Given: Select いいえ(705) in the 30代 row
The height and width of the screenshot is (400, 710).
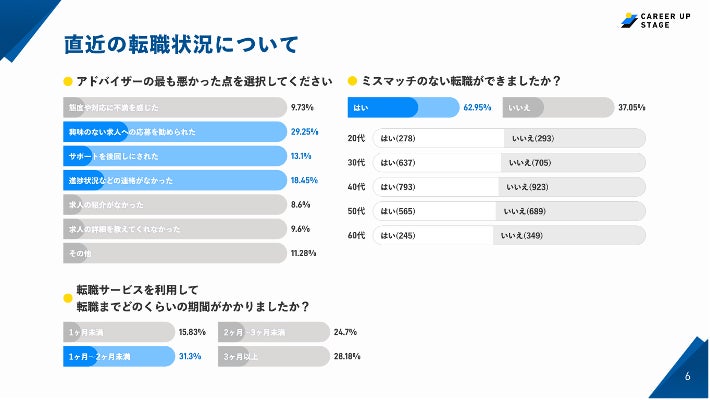Looking at the screenshot, I should coord(574,162).
